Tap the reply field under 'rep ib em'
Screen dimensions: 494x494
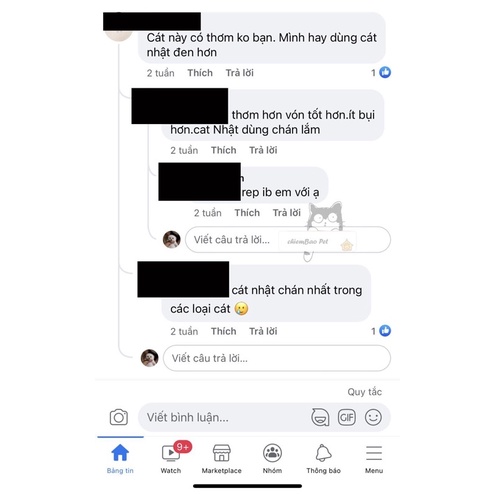coord(288,240)
